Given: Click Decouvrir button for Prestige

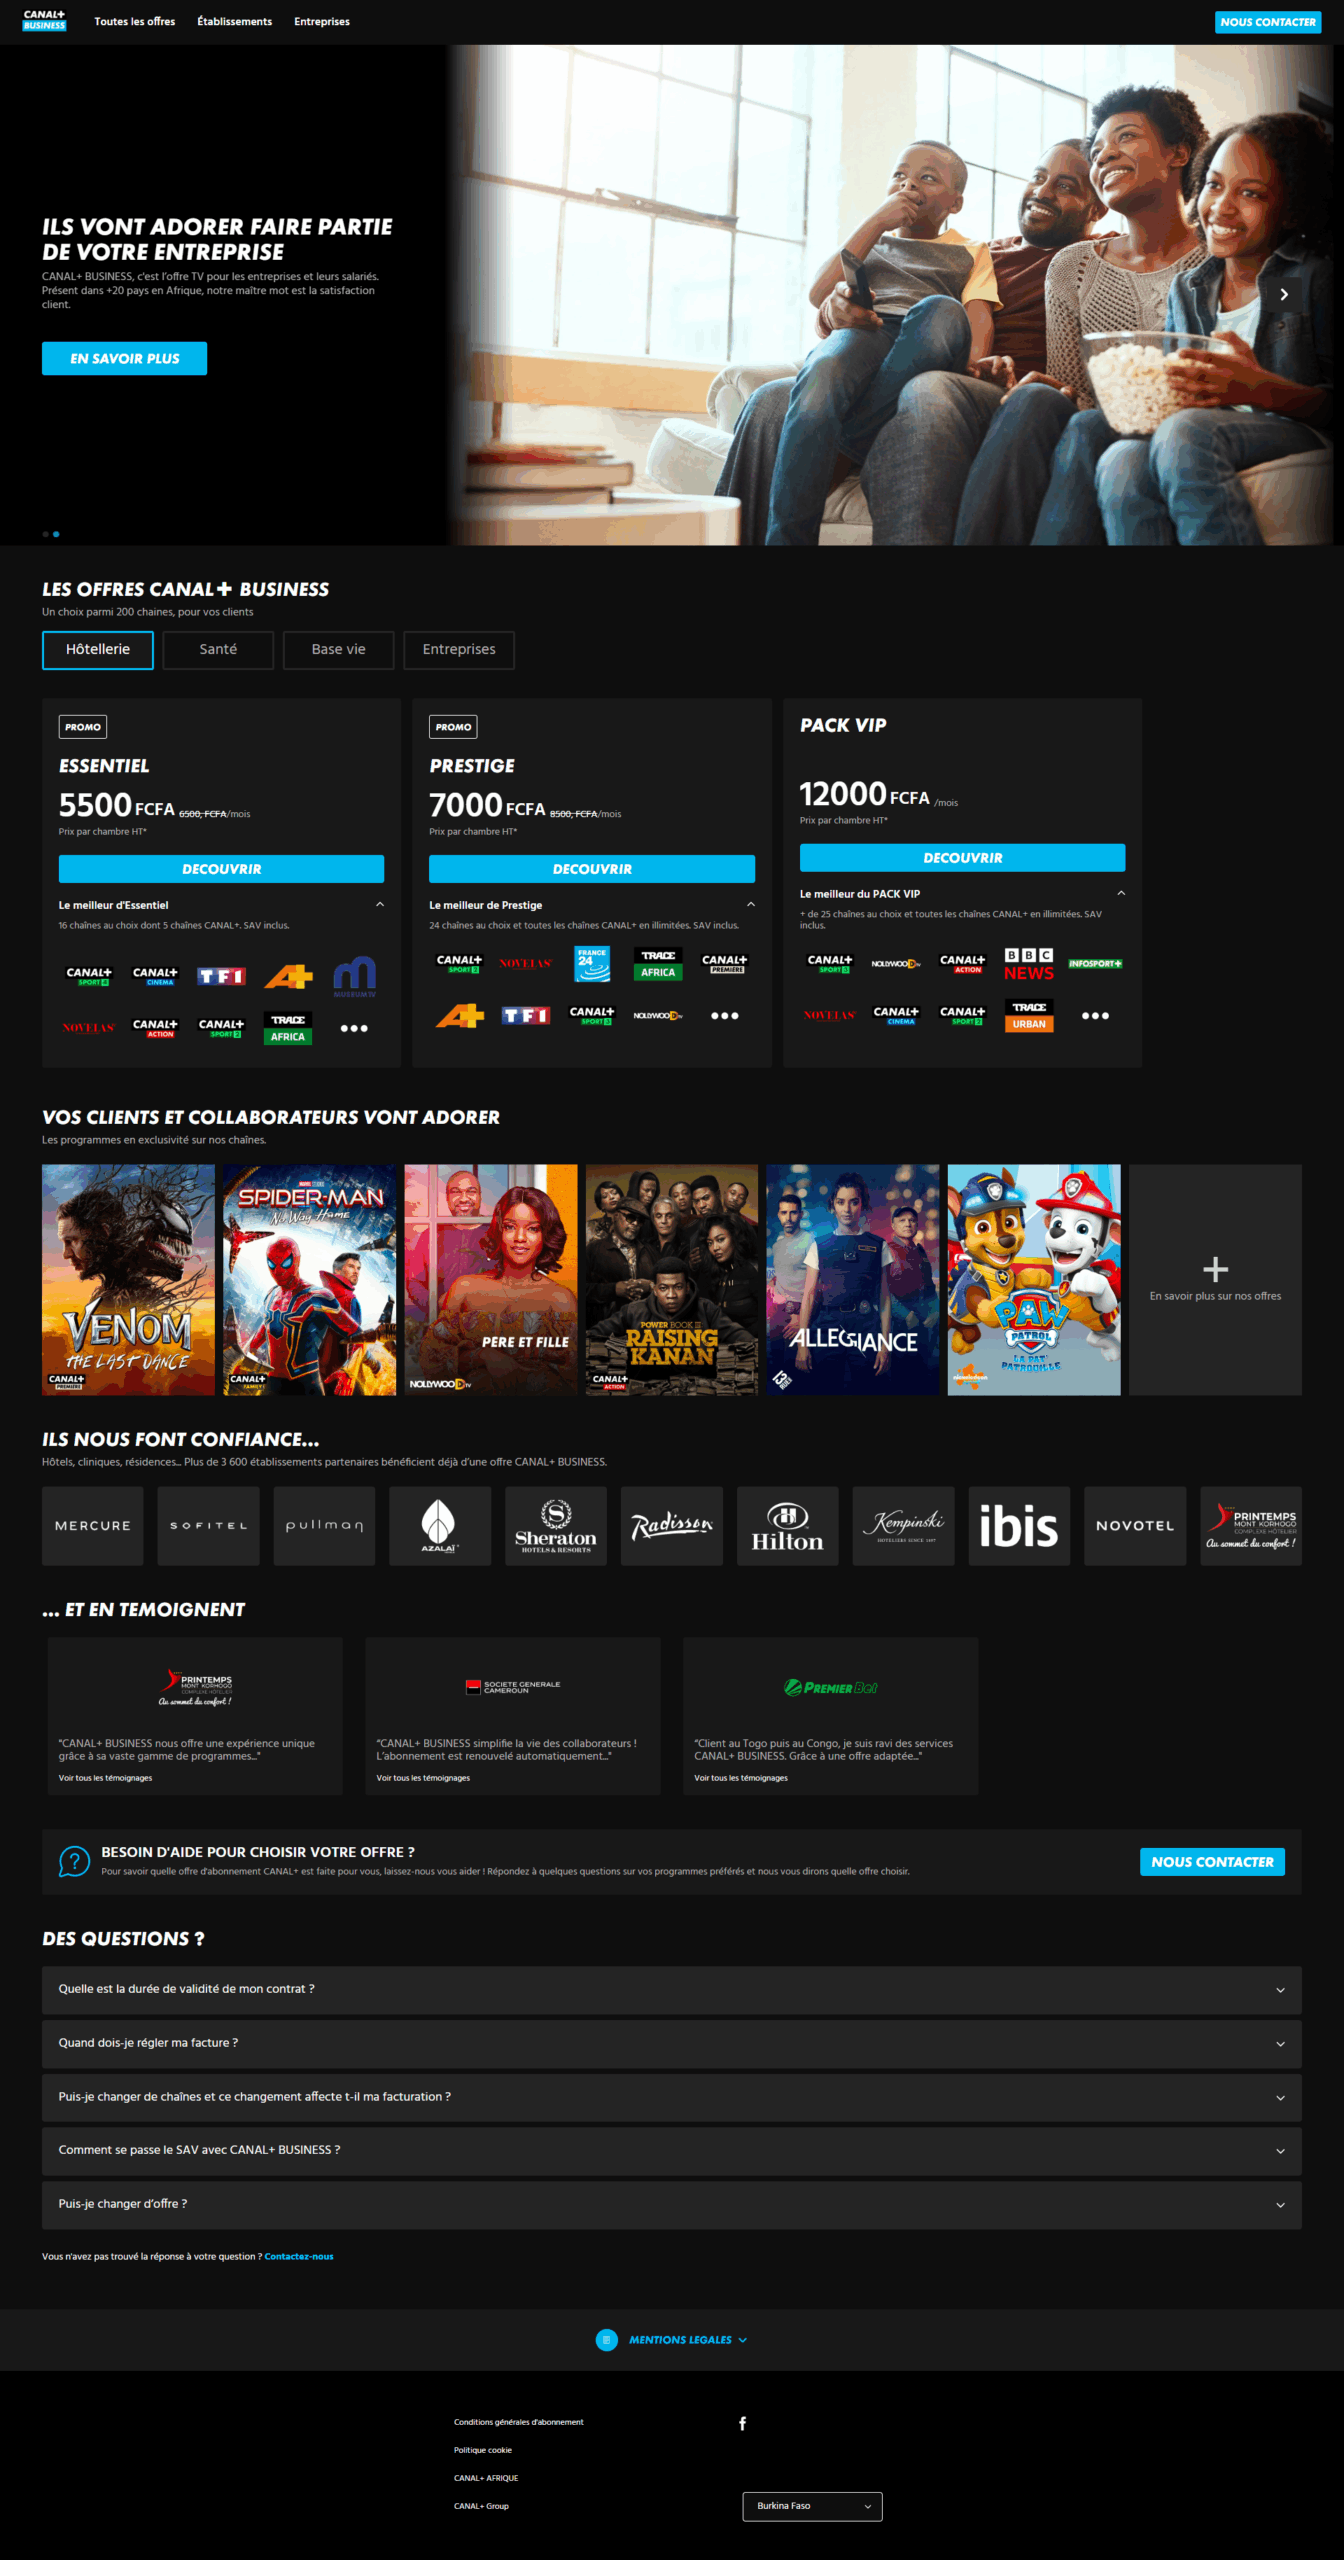Looking at the screenshot, I should 592,869.
